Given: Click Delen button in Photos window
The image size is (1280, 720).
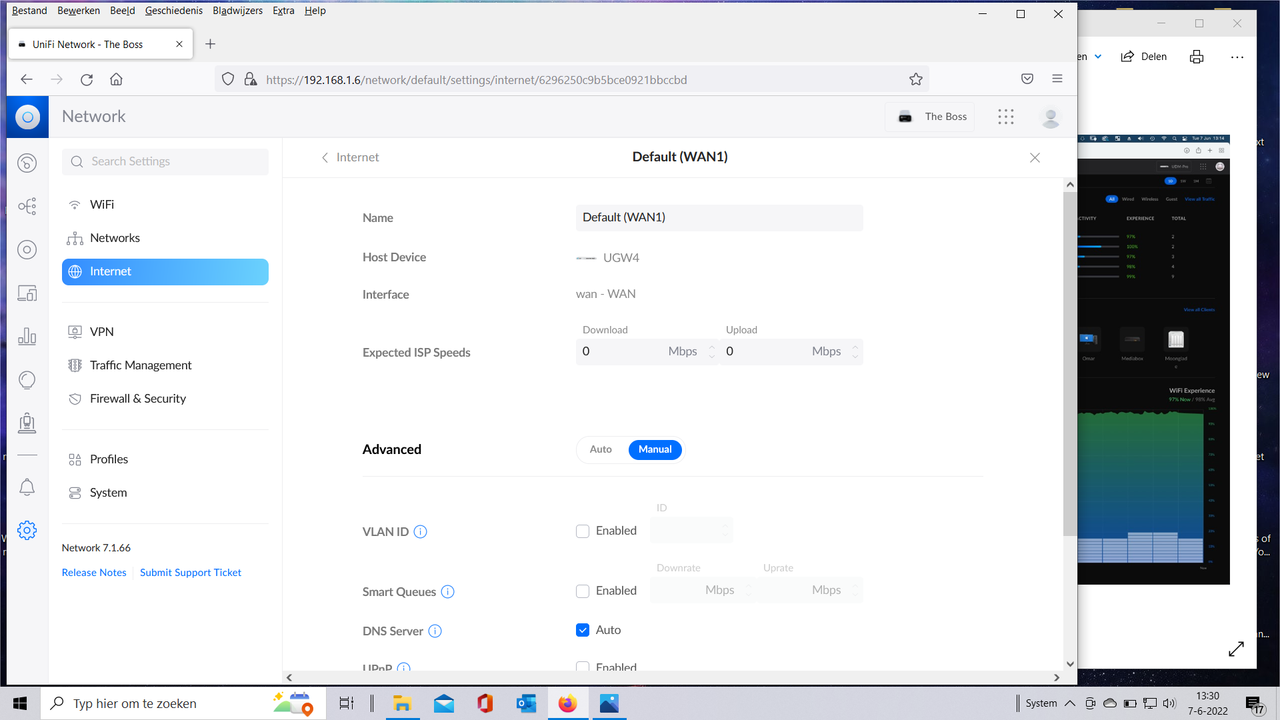Looking at the screenshot, I should click(x=1143, y=57).
